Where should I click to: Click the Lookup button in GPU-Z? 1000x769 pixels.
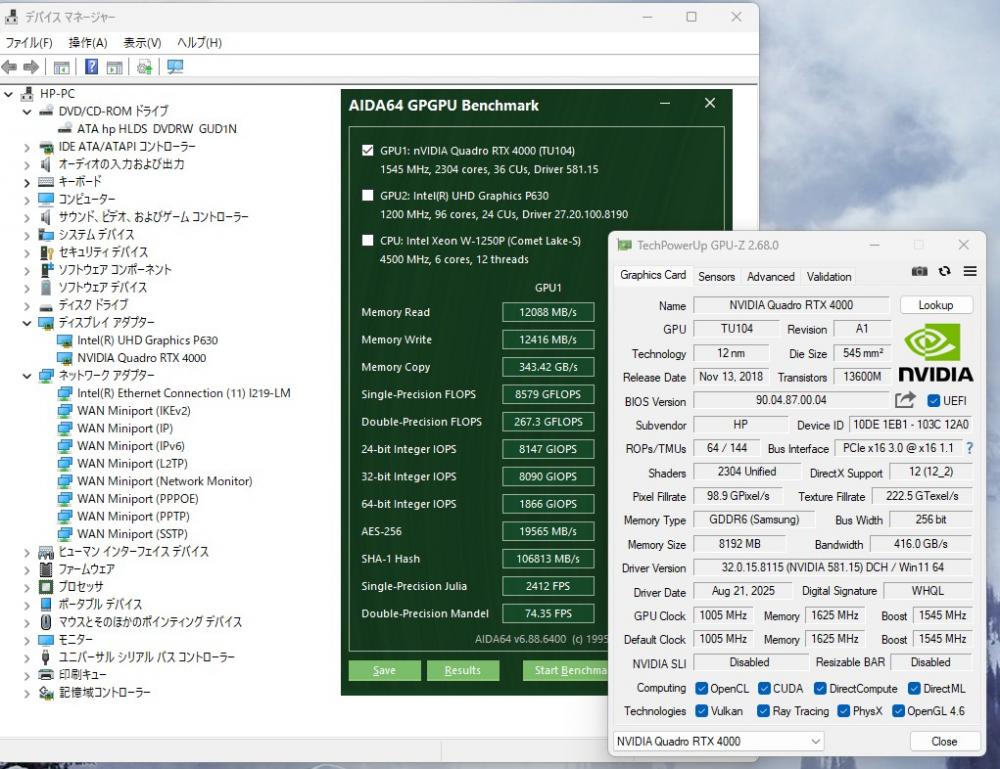pos(936,305)
